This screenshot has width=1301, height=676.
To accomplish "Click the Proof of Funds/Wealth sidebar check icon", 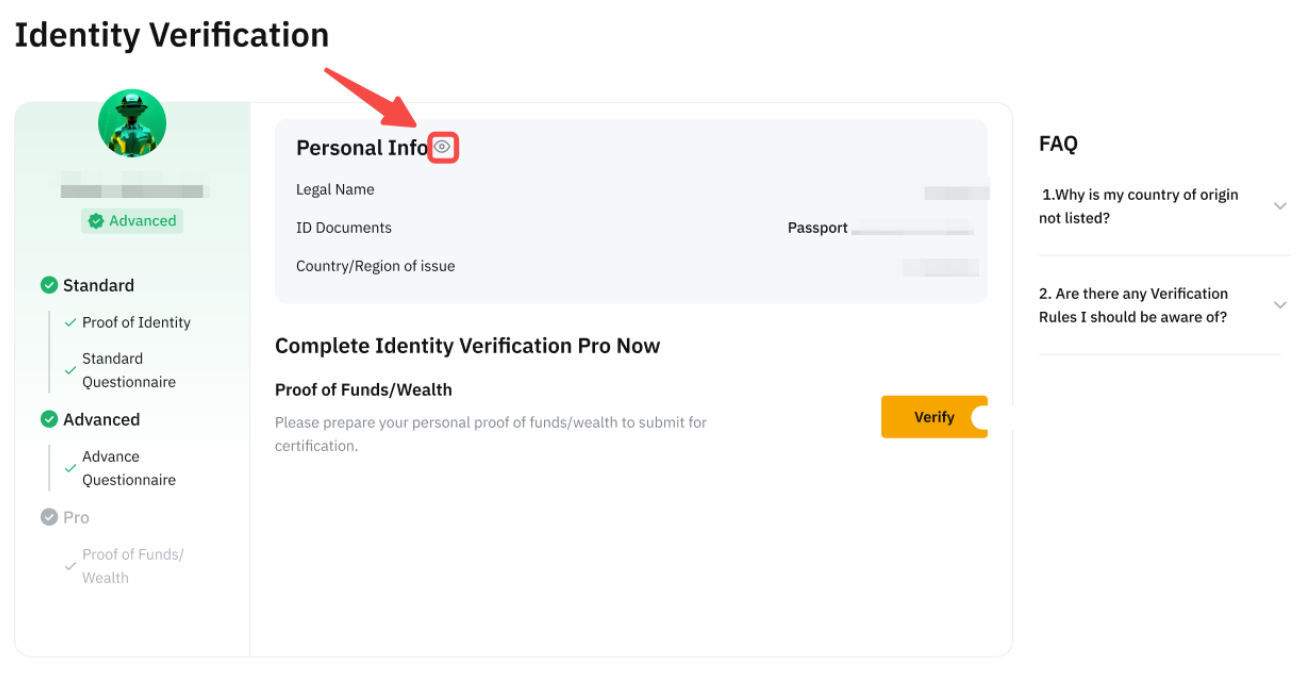I will tap(70, 566).
